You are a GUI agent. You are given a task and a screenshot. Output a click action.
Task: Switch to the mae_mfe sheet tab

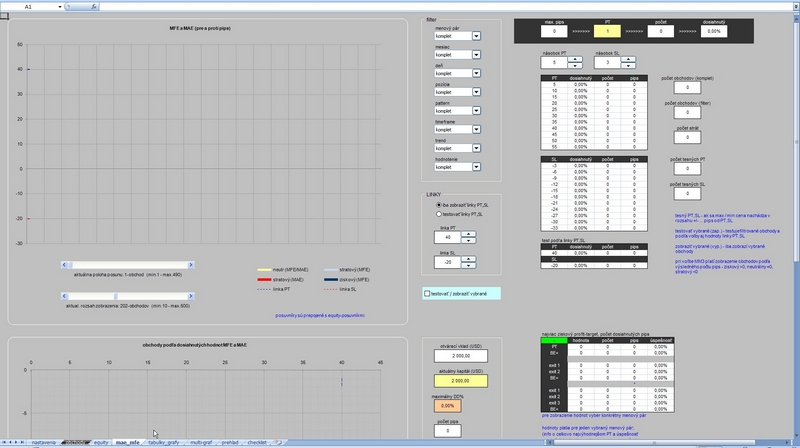tap(128, 442)
